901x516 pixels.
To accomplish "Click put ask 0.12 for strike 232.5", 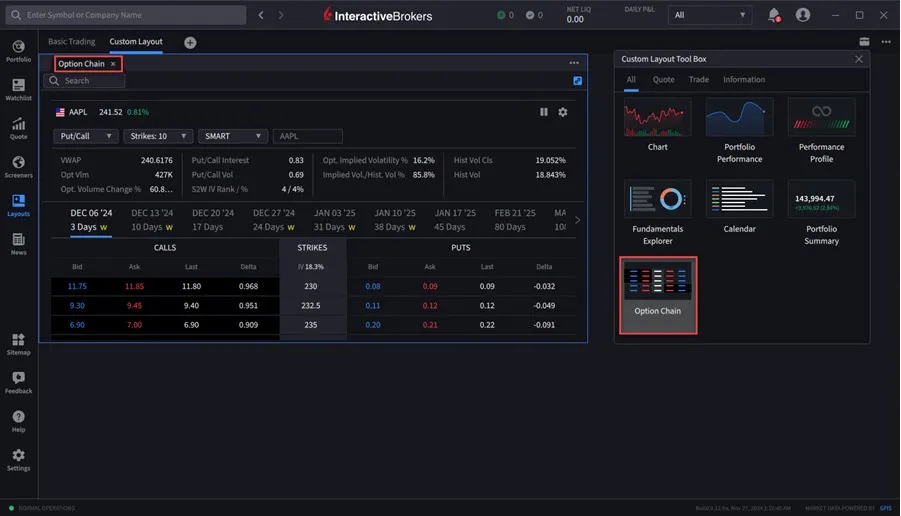I will (430, 306).
